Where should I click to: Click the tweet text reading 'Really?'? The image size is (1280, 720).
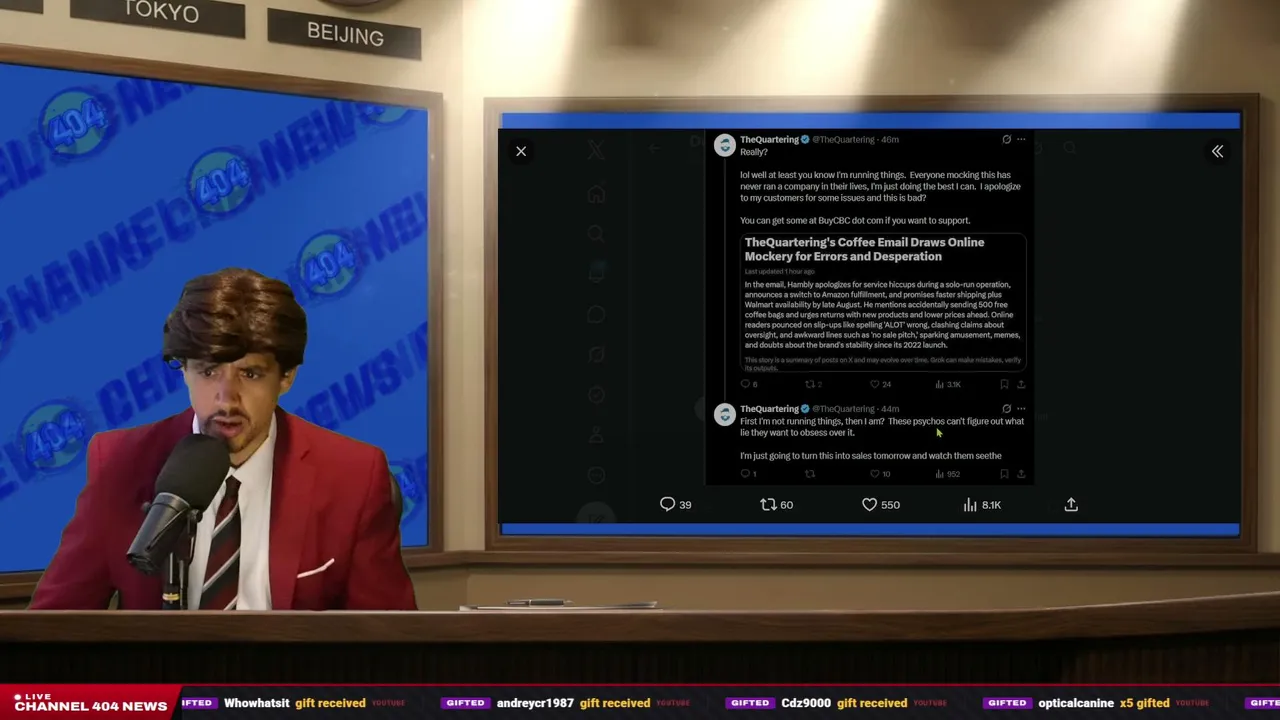[754, 152]
